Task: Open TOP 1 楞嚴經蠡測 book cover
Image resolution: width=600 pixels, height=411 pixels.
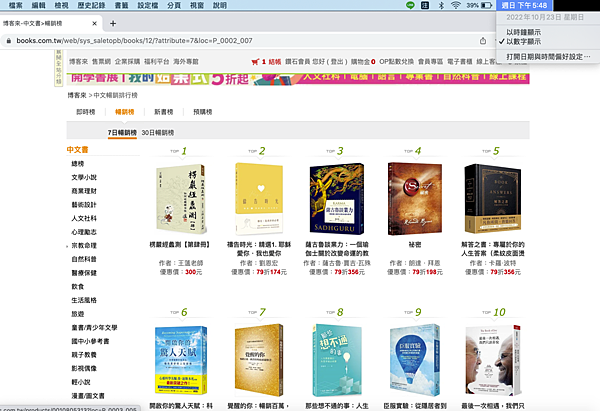Action: (x=181, y=199)
